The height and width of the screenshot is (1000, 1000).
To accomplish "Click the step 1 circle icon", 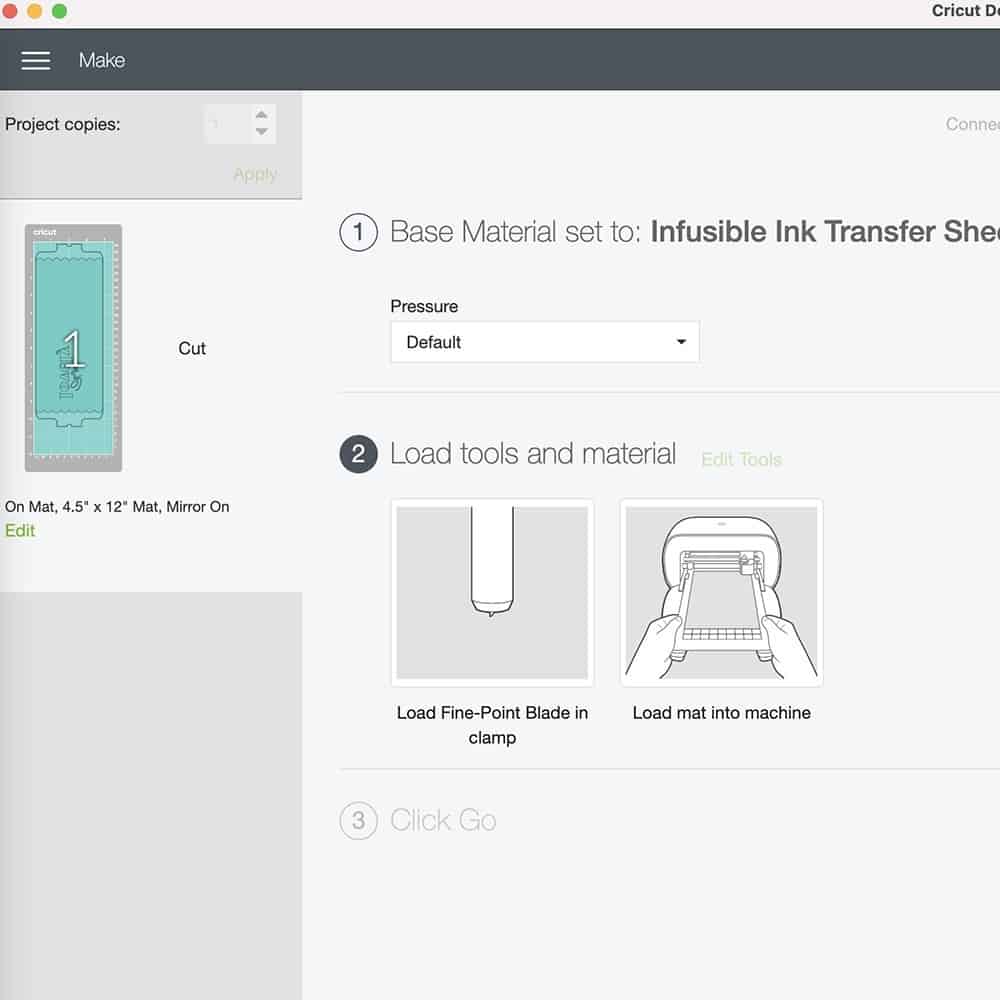I will (x=358, y=232).
